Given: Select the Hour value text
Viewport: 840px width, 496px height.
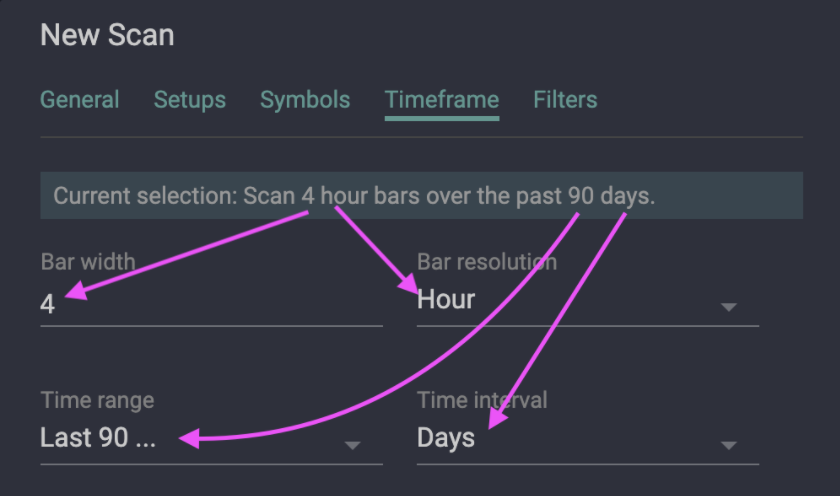Looking at the screenshot, I should pos(446,300).
